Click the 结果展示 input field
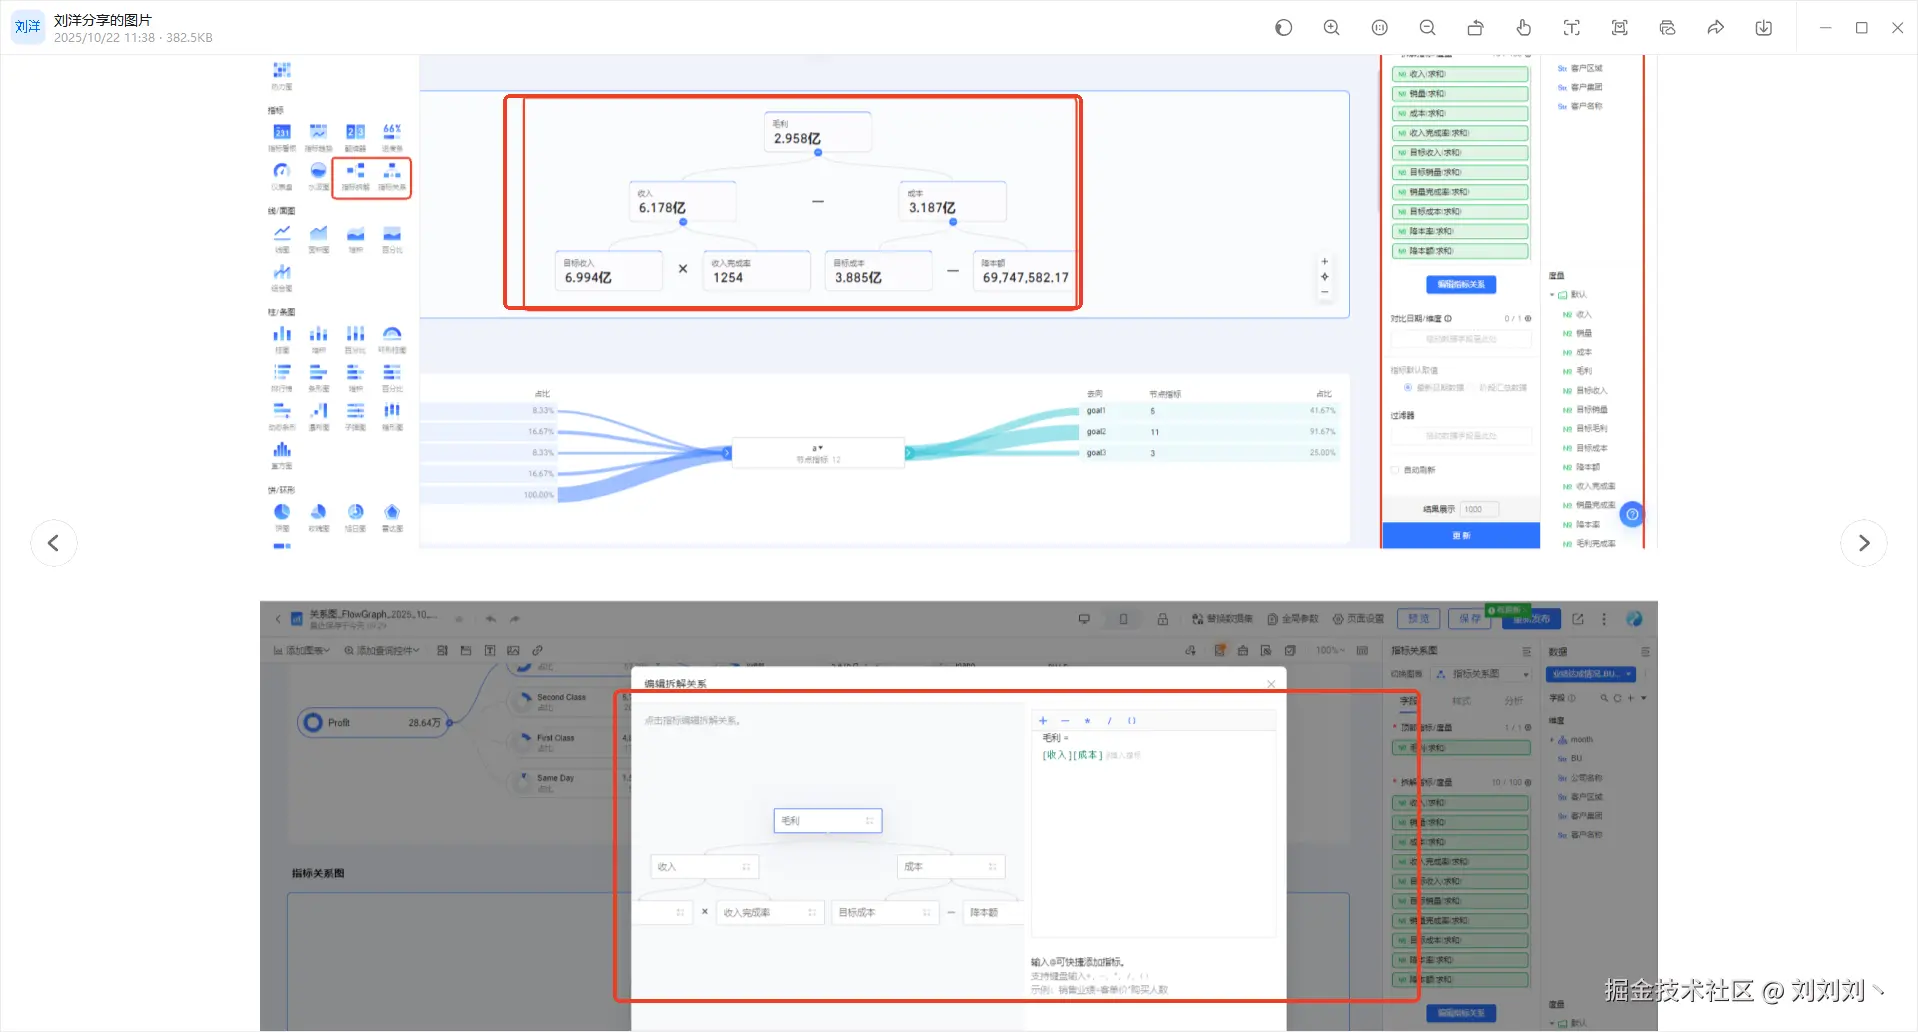The image size is (1918, 1032). click(x=1479, y=509)
